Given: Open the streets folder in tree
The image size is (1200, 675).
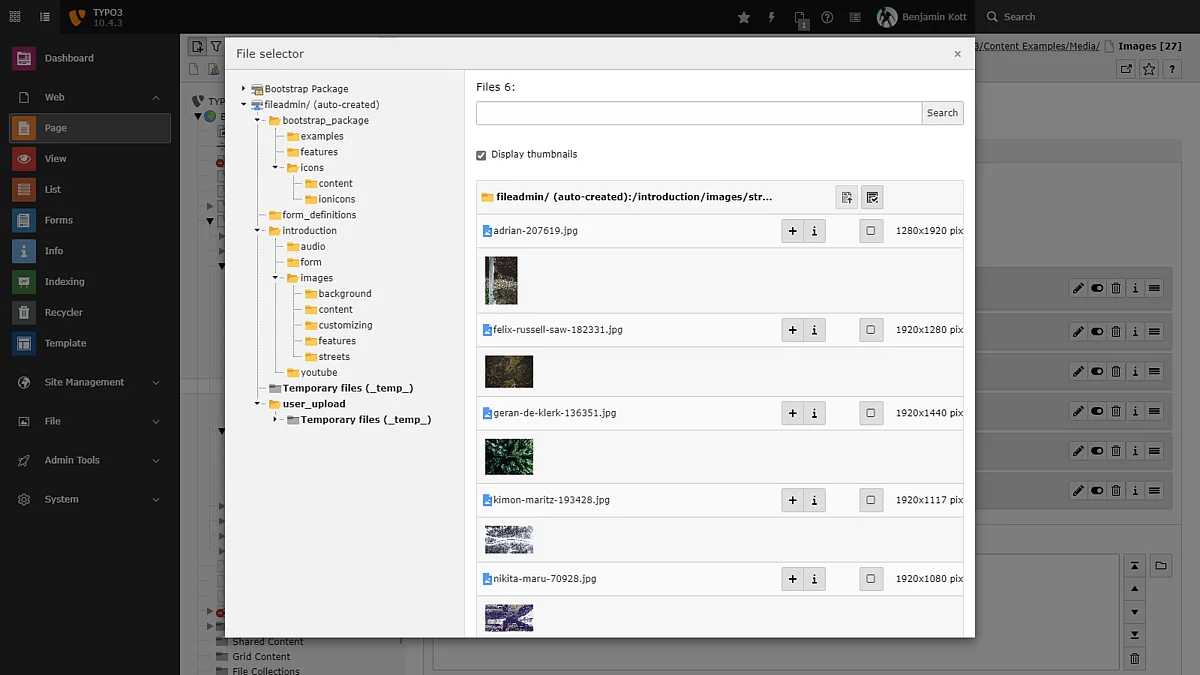Looking at the screenshot, I should point(334,357).
